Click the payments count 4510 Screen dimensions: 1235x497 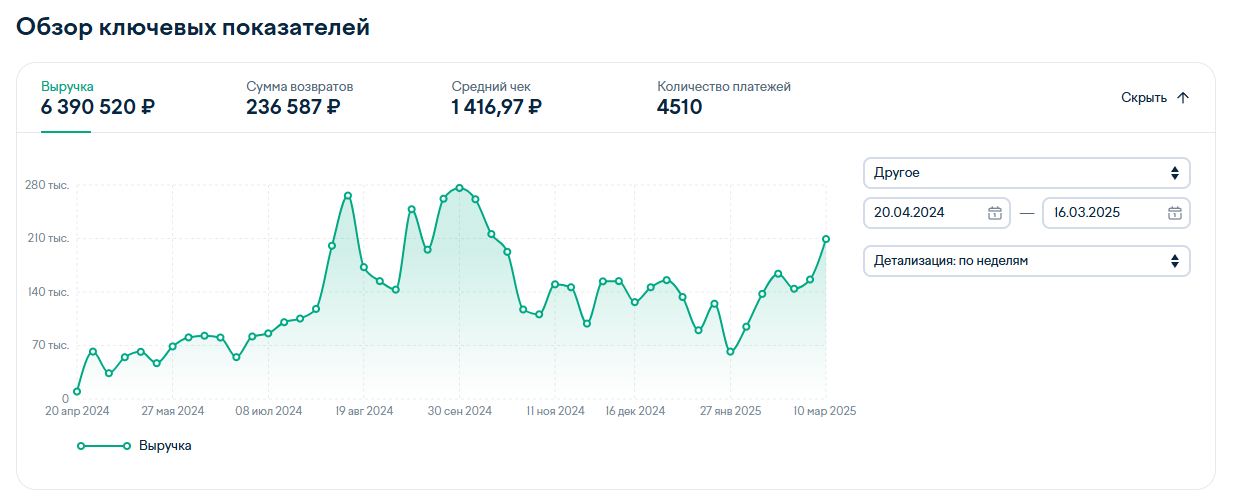pyautogui.click(x=680, y=107)
